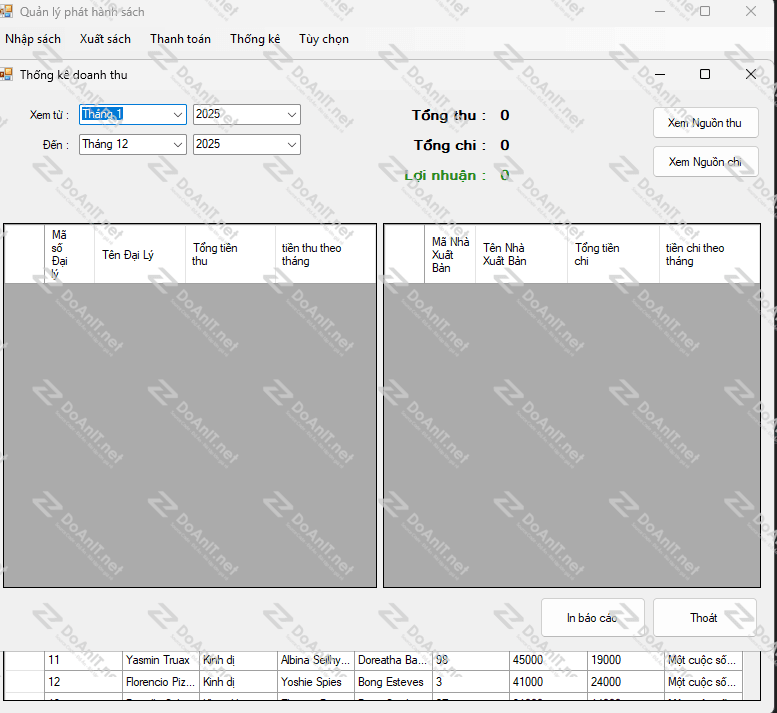Click the Lợi nhuận label

(445, 175)
